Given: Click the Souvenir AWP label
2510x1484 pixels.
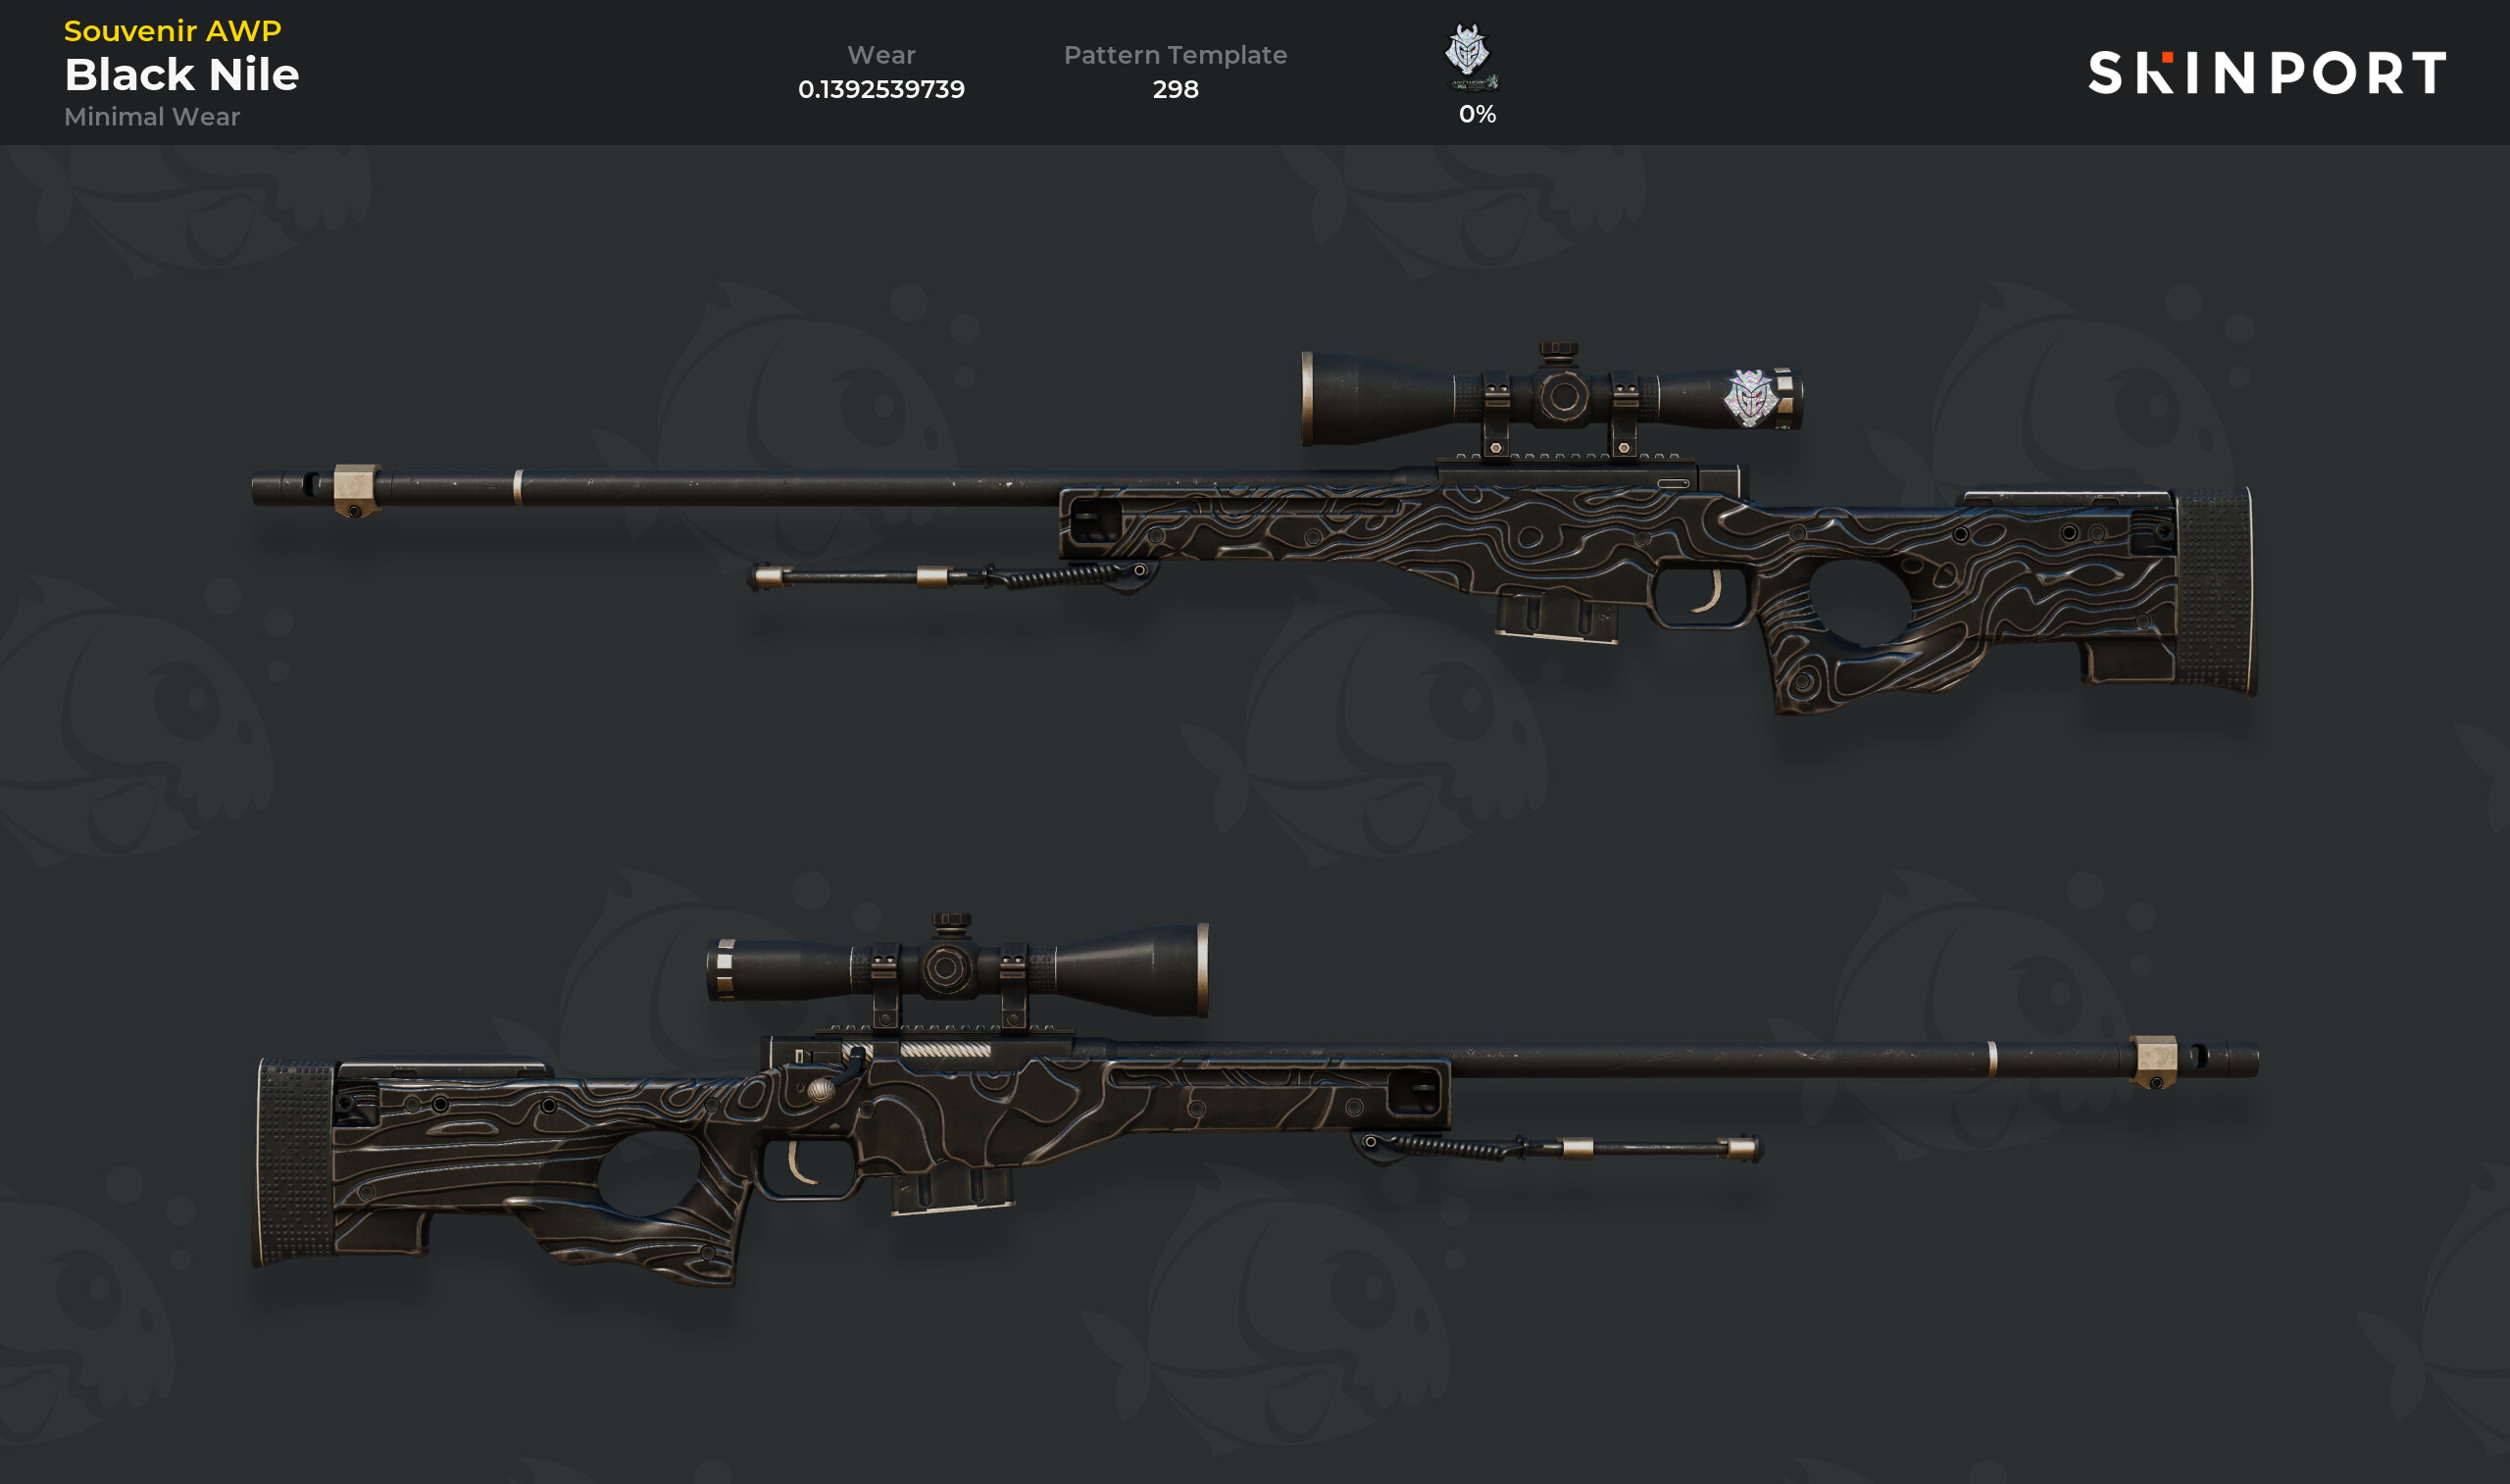Looking at the screenshot, I should [173, 31].
